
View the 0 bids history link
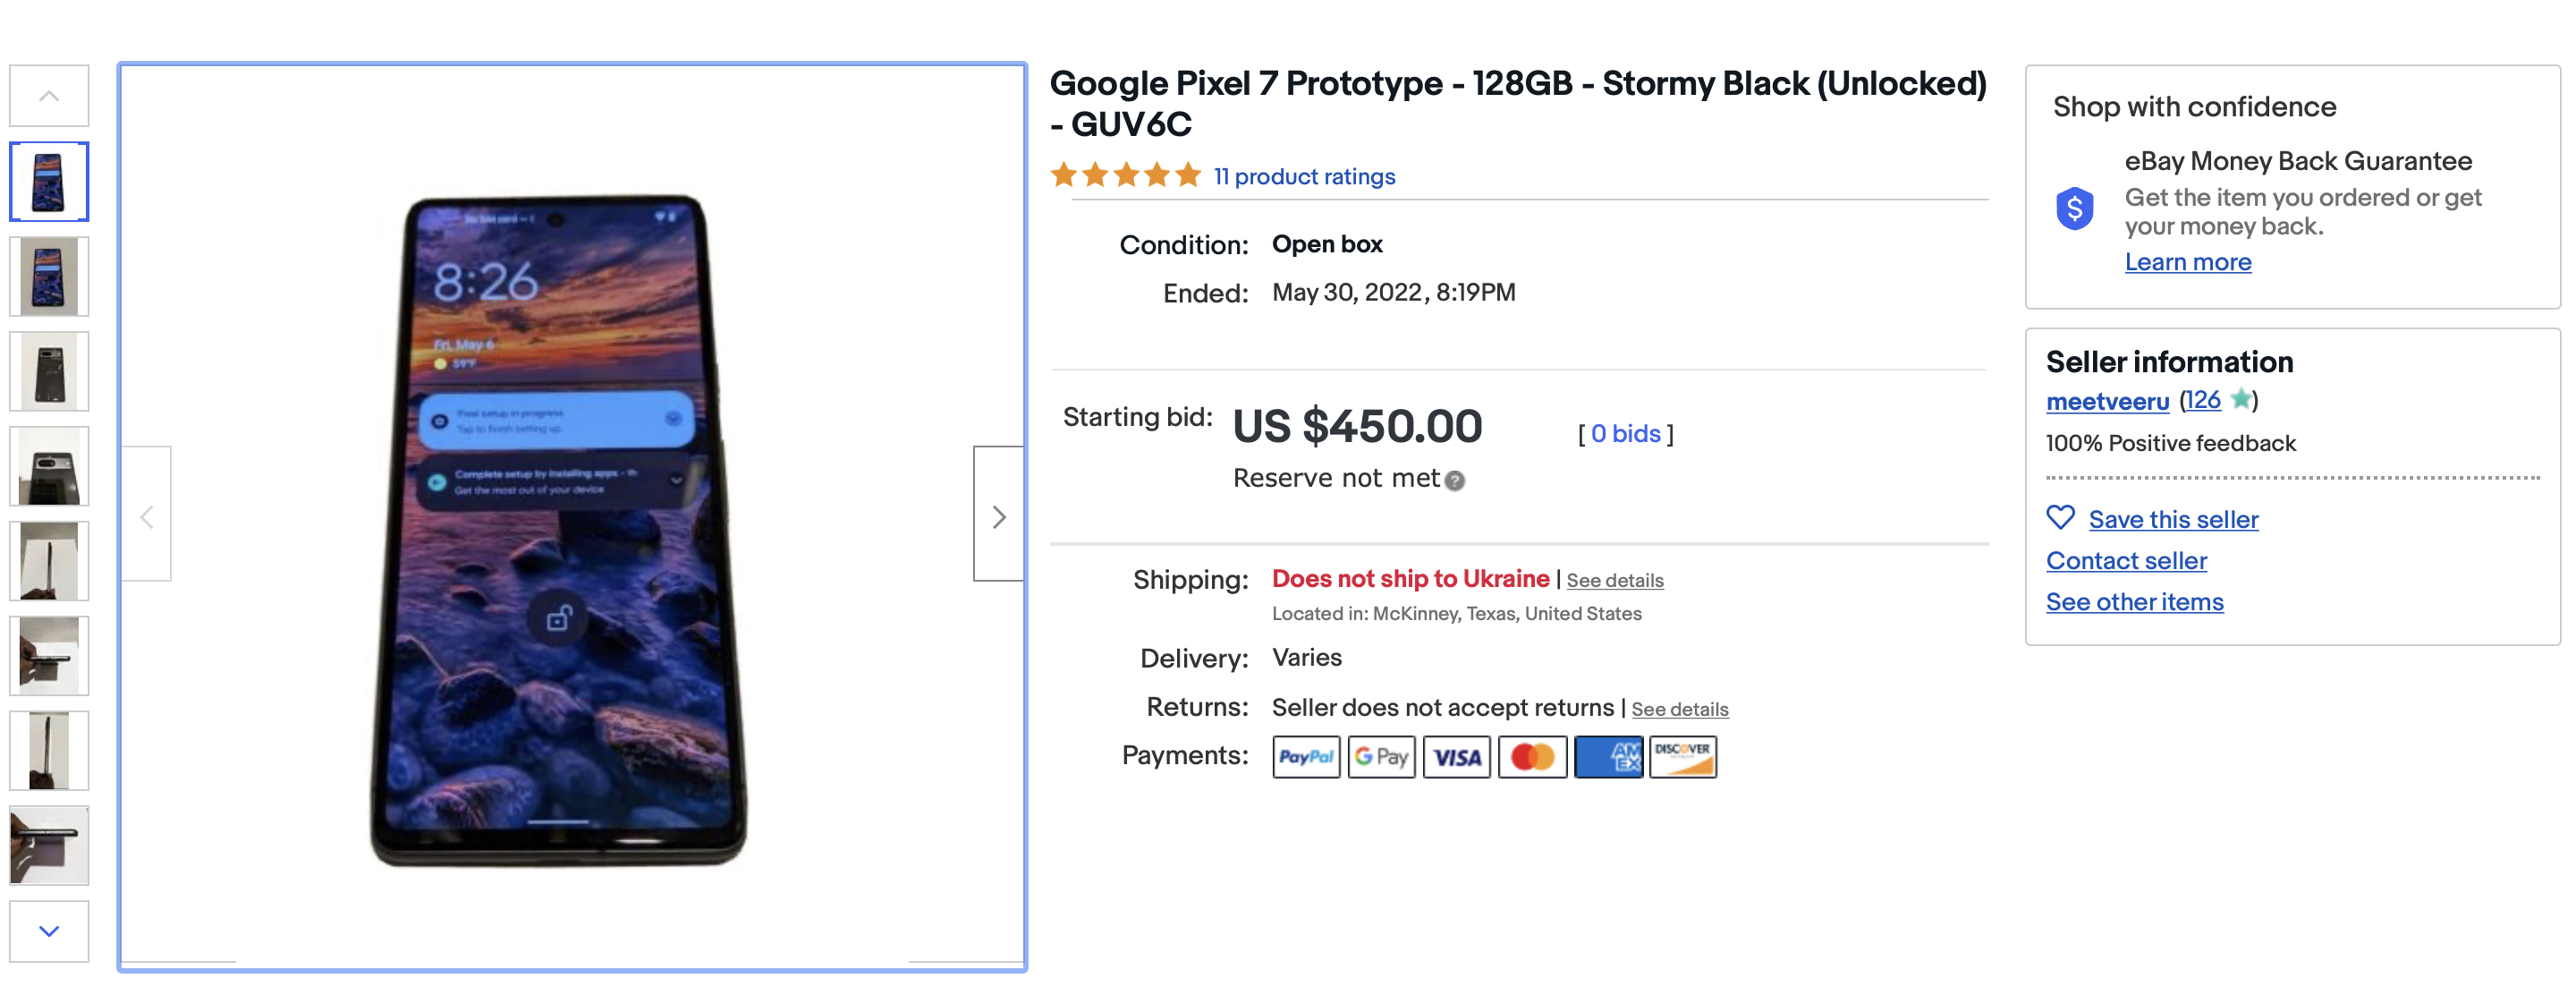[x=1625, y=434]
